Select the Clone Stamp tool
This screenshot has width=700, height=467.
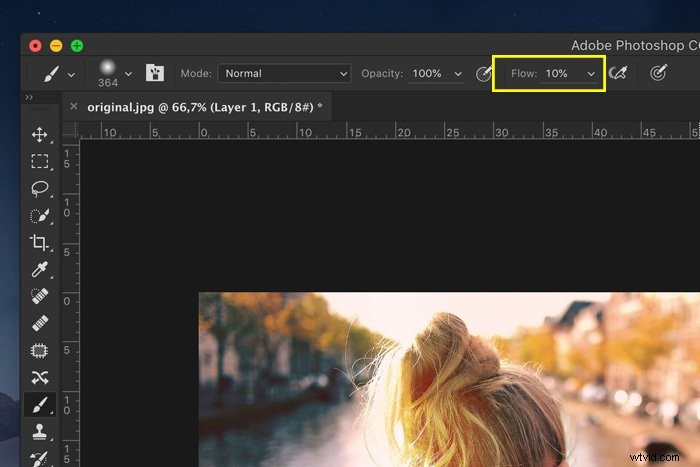coord(40,432)
